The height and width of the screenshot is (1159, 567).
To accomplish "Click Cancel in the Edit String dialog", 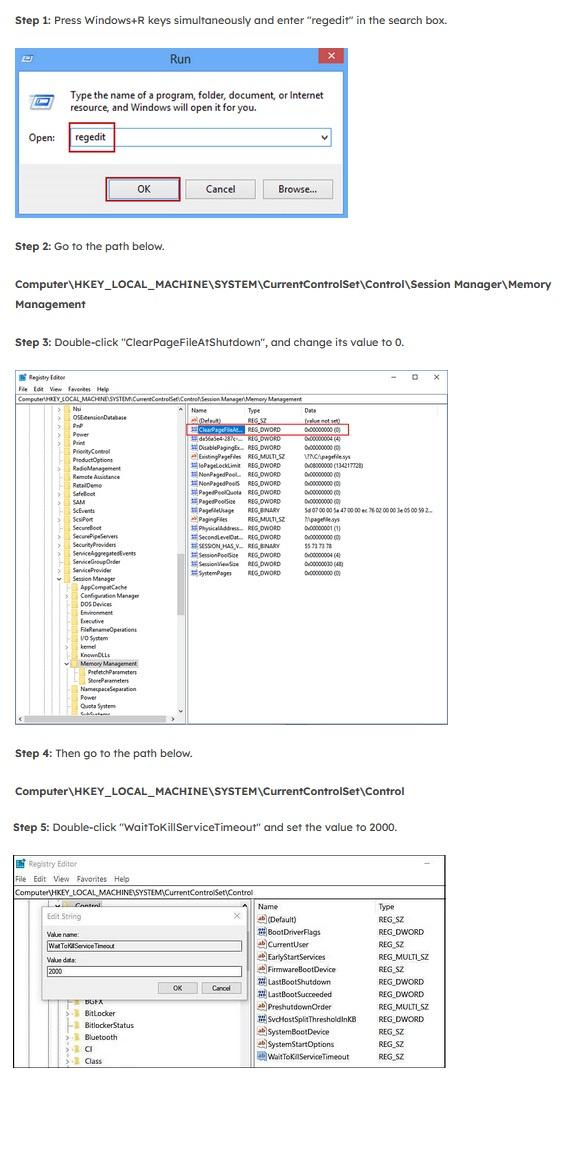I will [x=221, y=988].
